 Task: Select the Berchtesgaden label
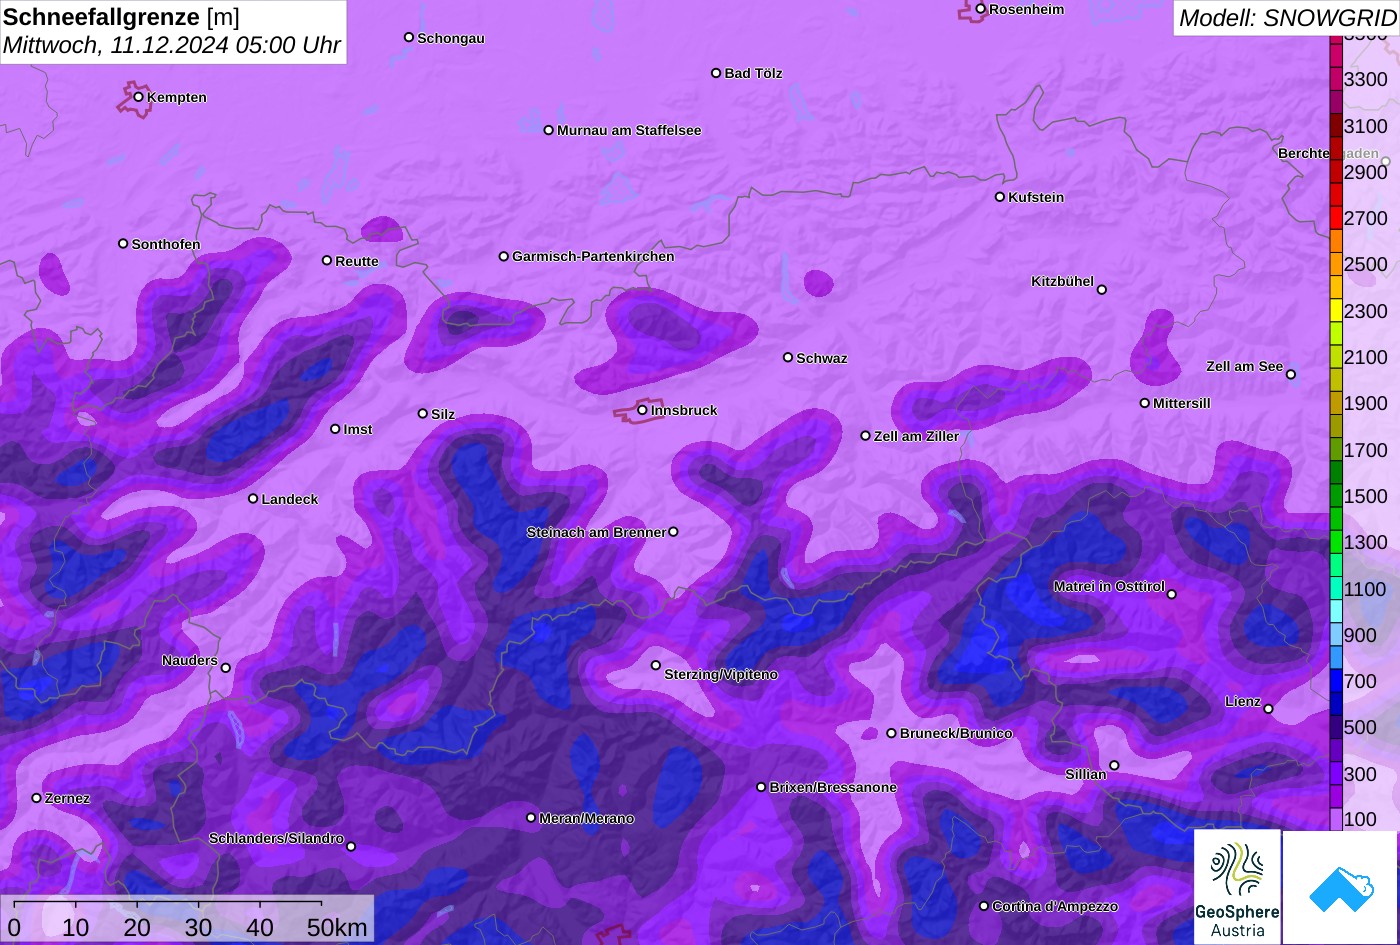click(1328, 154)
